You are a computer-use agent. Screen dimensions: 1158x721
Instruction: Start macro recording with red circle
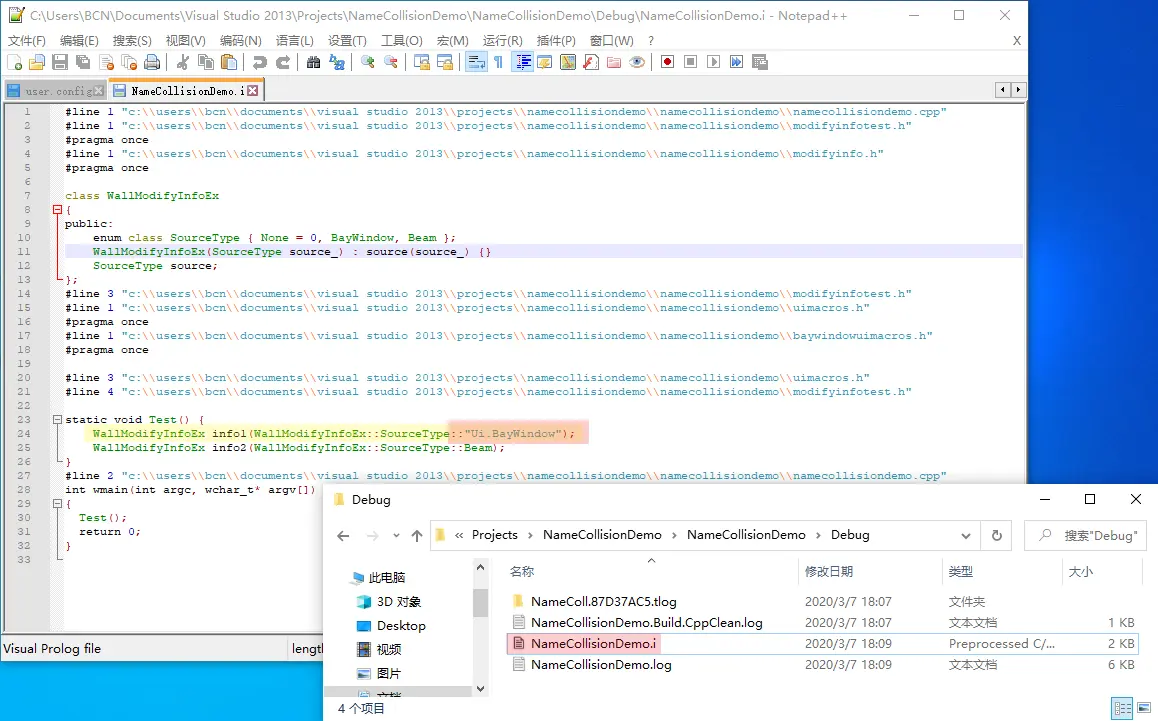[x=667, y=62]
